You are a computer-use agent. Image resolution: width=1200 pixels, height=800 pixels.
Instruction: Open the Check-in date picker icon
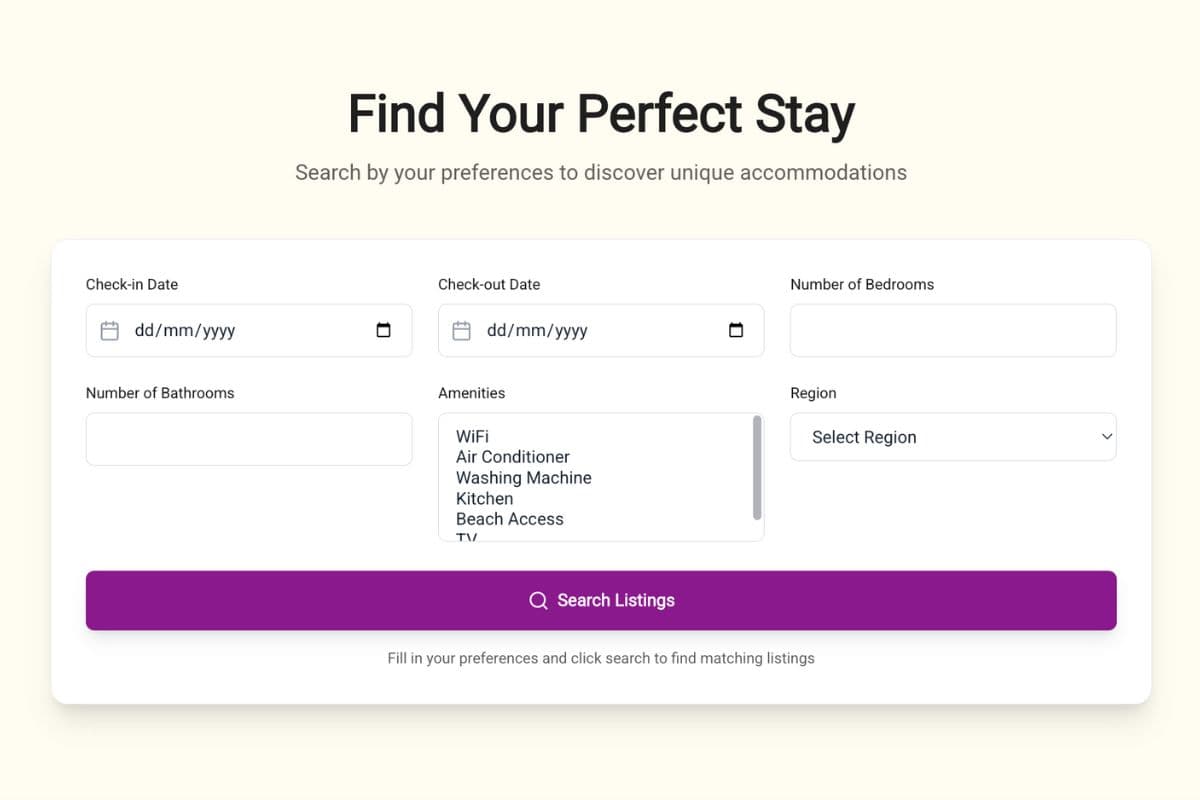pos(384,330)
